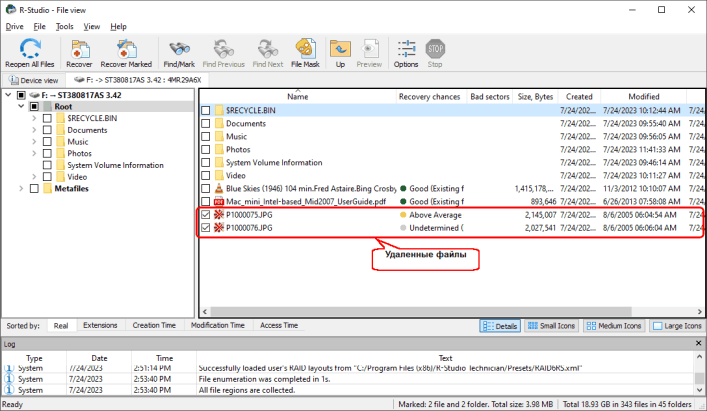Screen dimensions: 707x411
Task: Collapse the F: ST380817AS drive node
Action: pyautogui.click(x=8, y=95)
